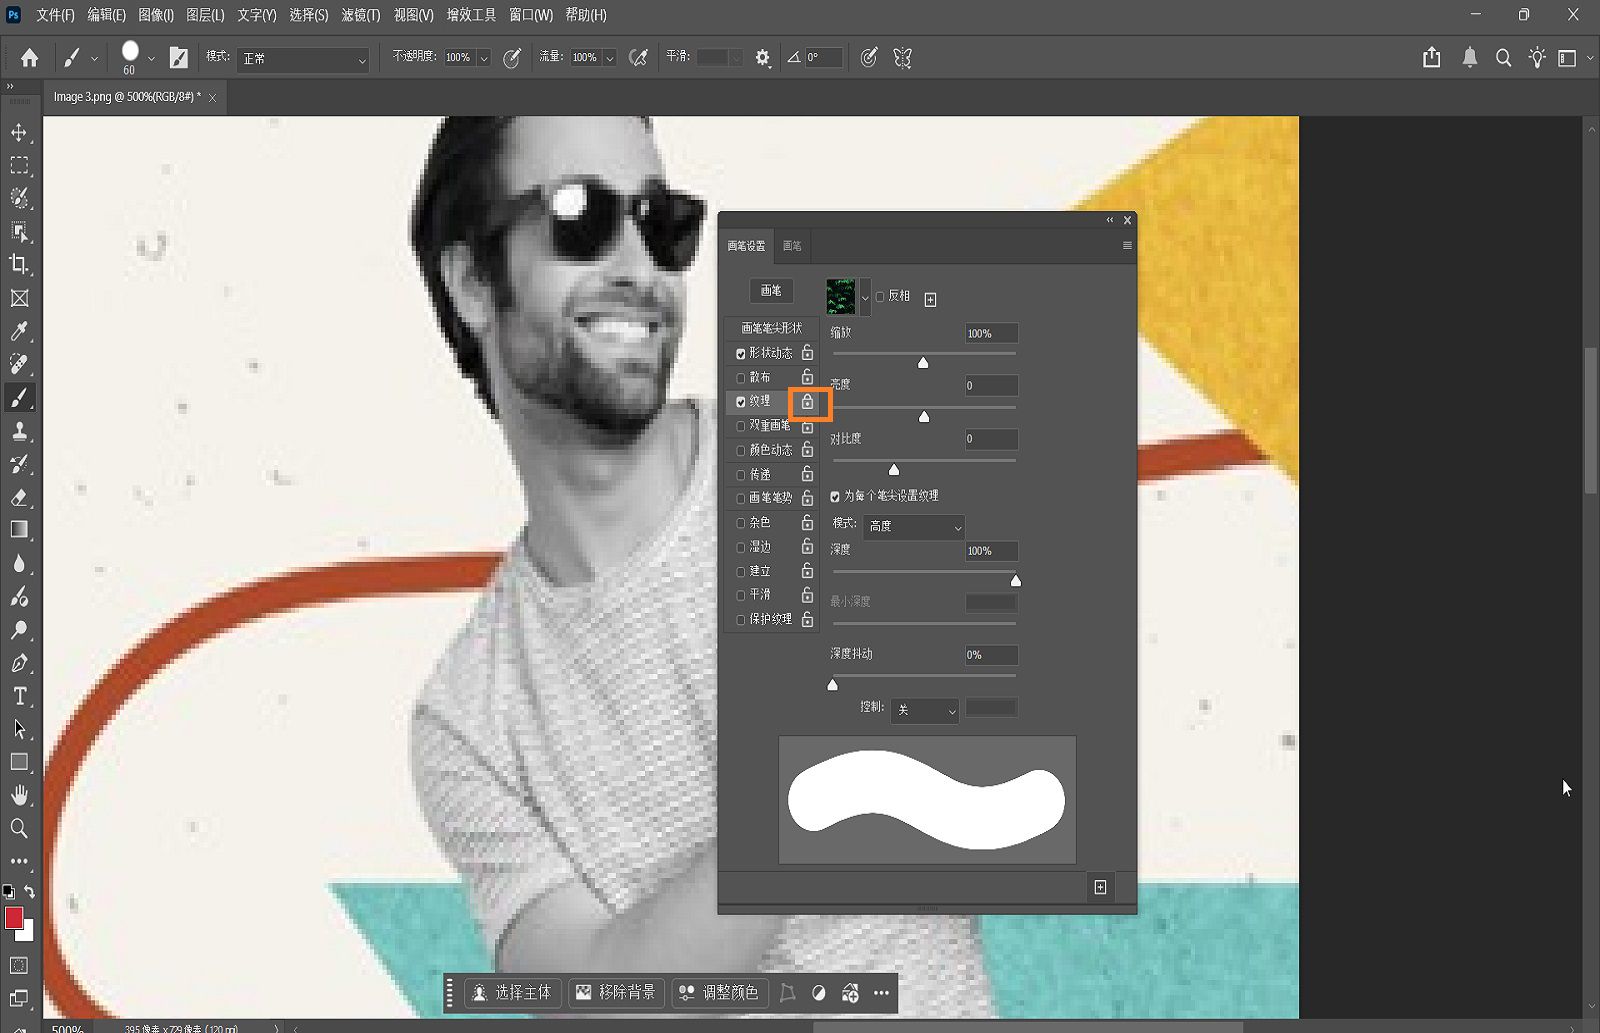Click the 移除背景 button
This screenshot has height=1033, width=1600.
[x=616, y=992]
